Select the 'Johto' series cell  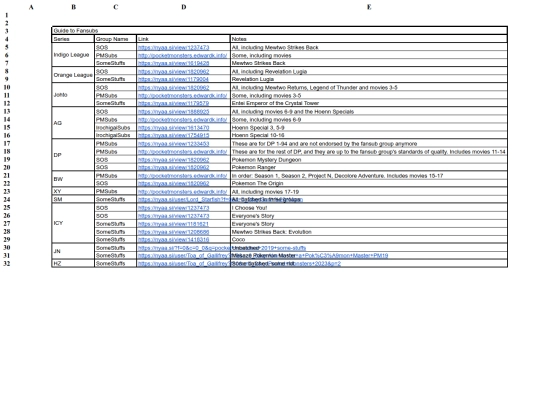point(73,95)
